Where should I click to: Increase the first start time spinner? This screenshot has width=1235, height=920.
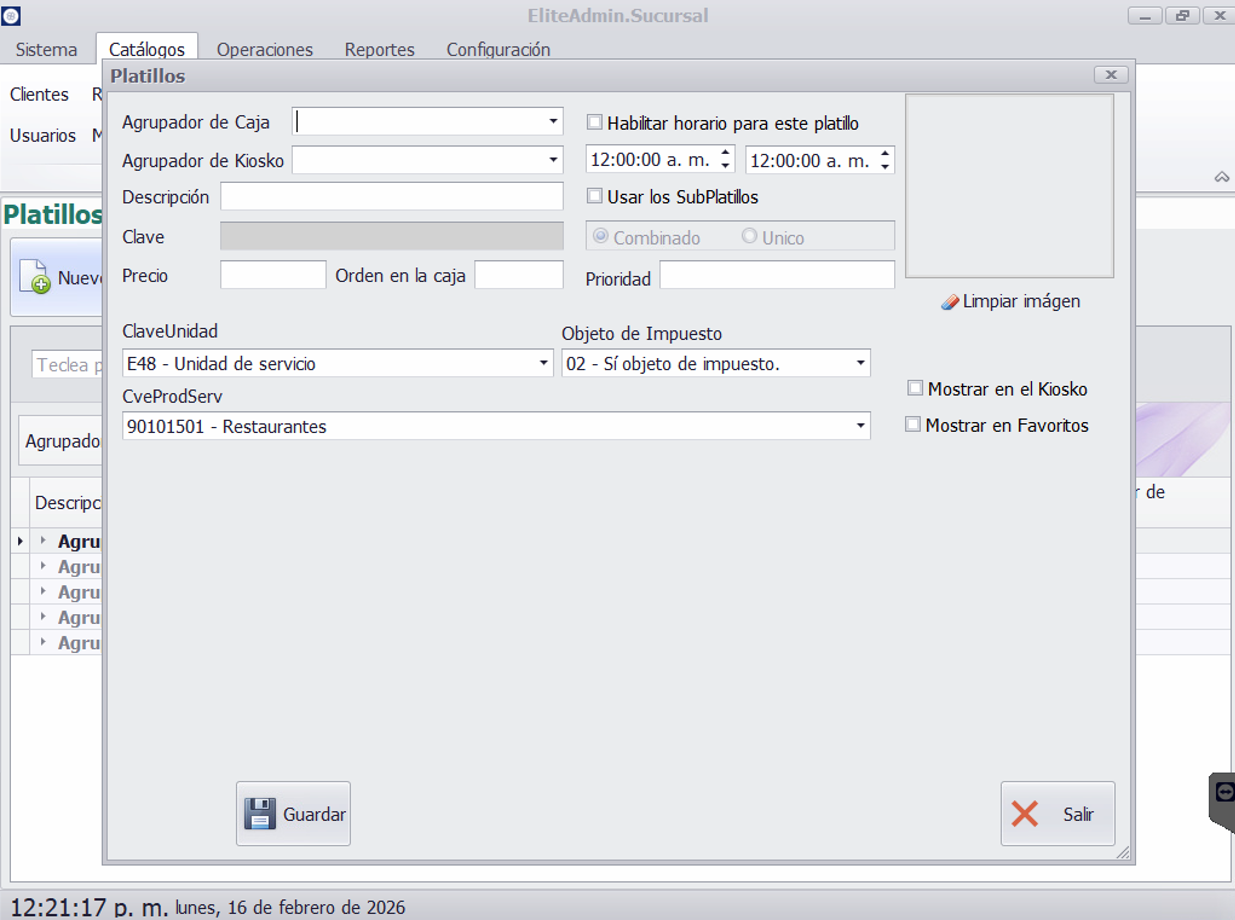[x=726, y=153]
